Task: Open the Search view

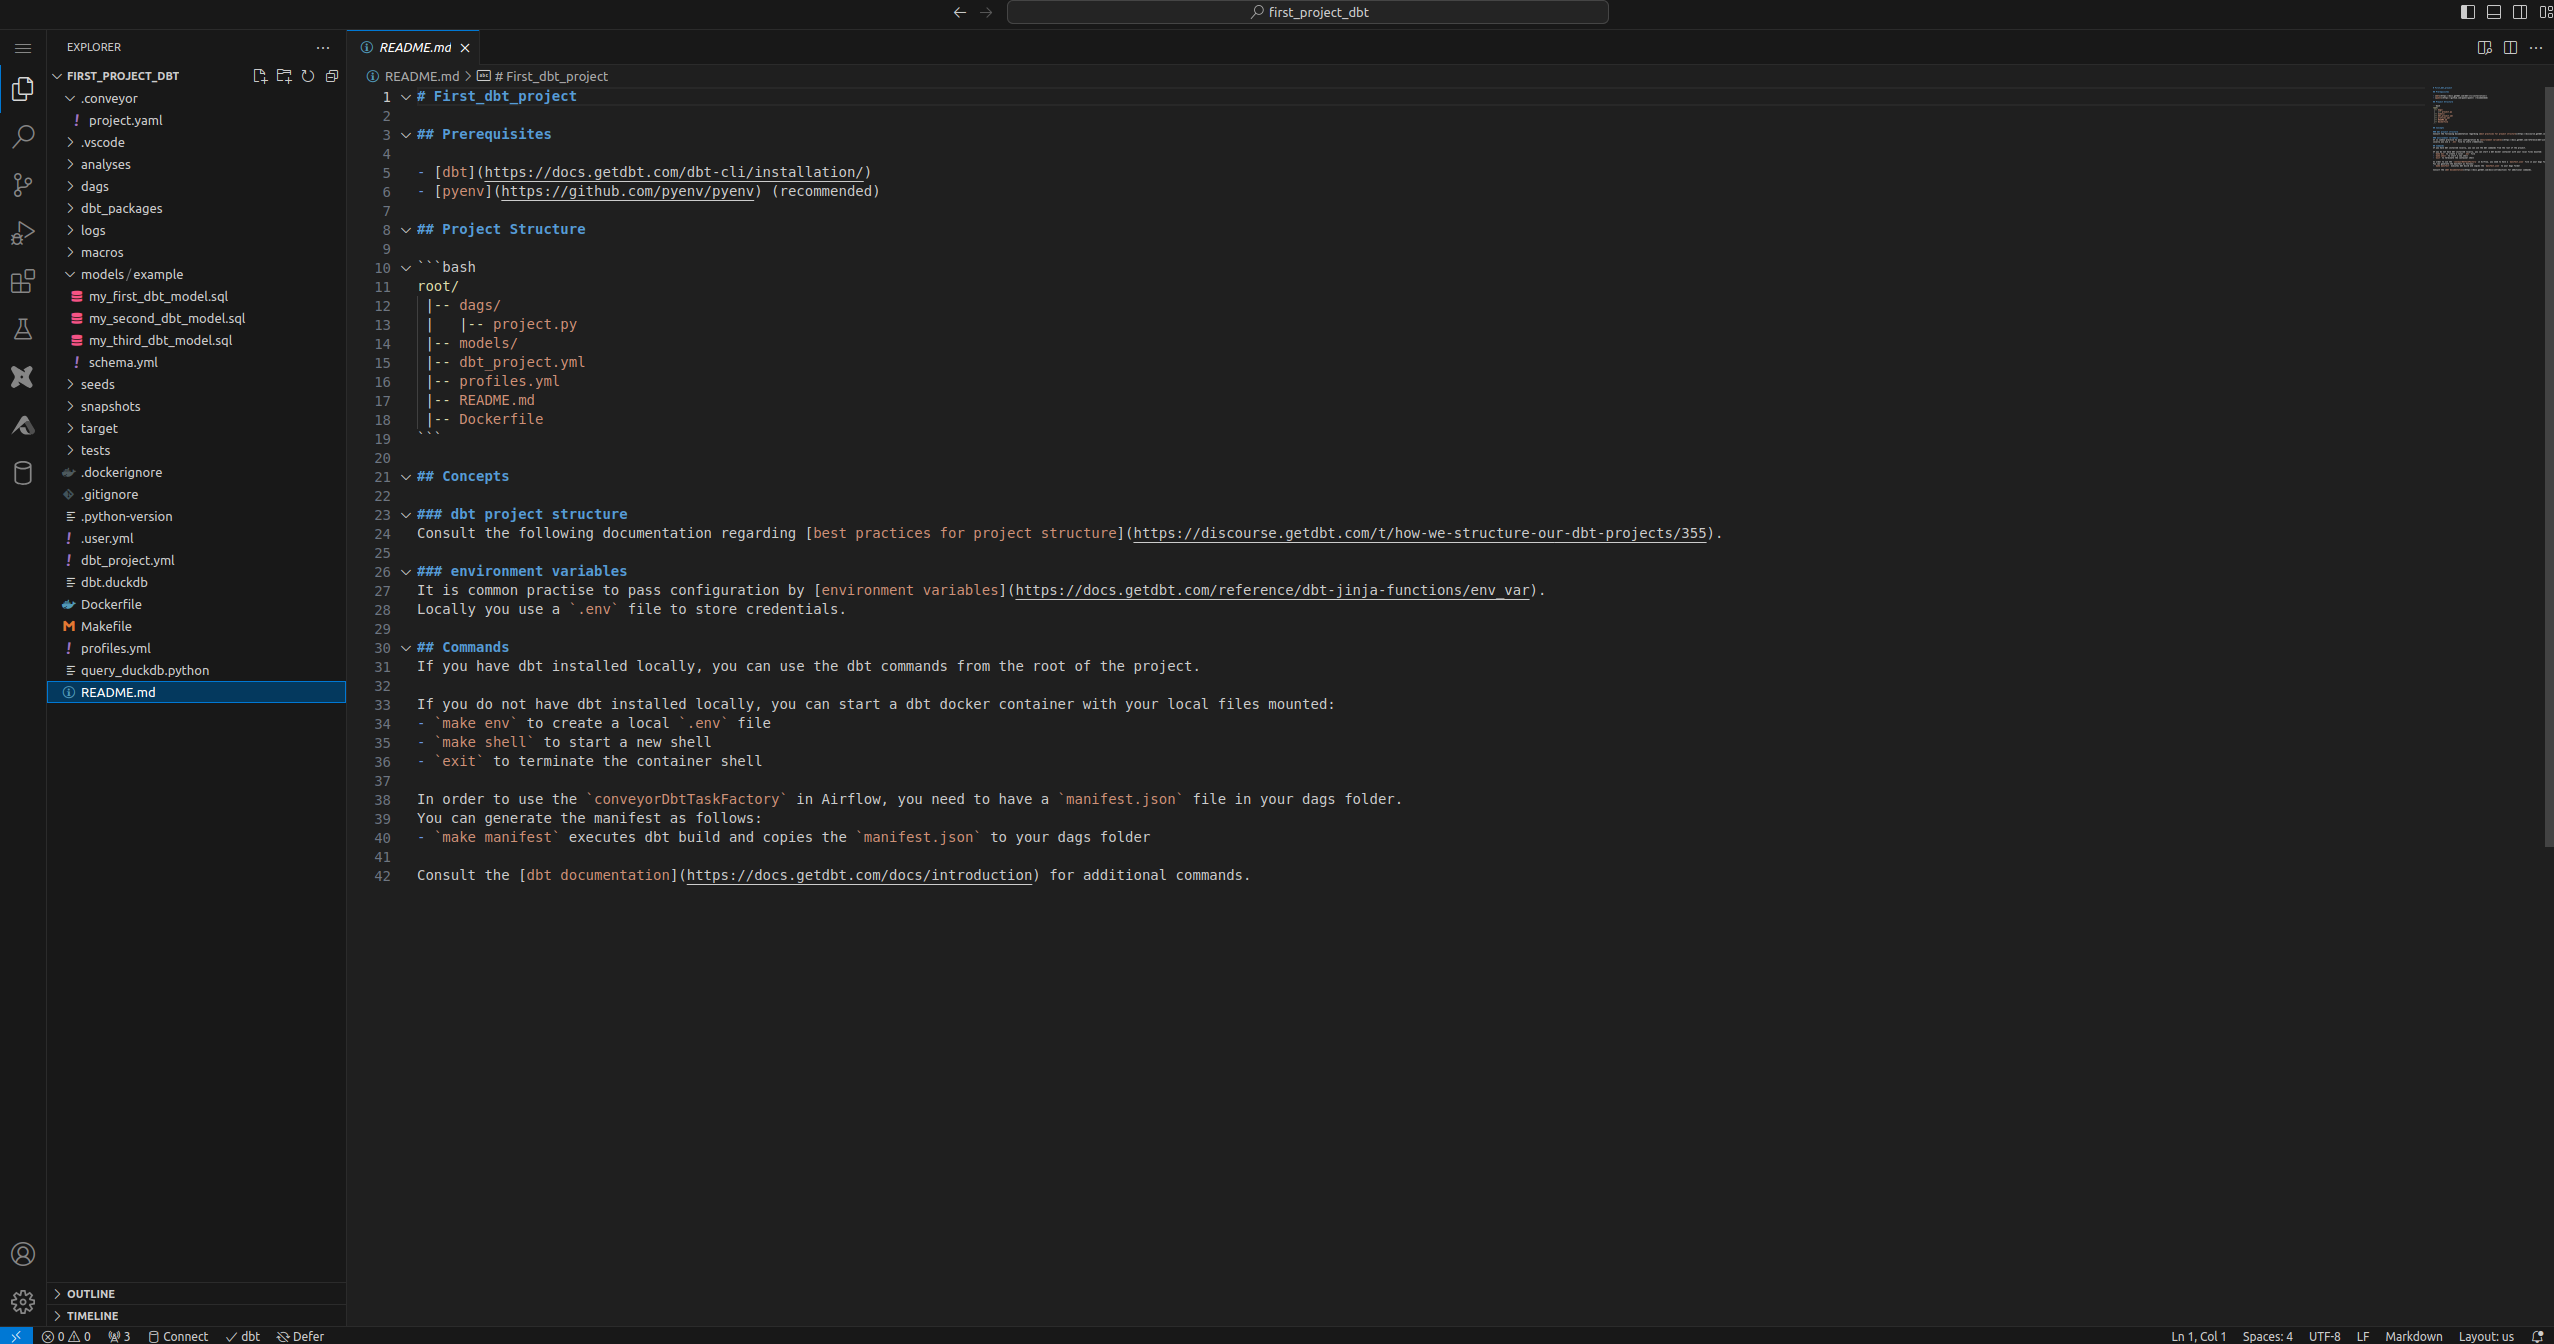Action: tap(23, 136)
